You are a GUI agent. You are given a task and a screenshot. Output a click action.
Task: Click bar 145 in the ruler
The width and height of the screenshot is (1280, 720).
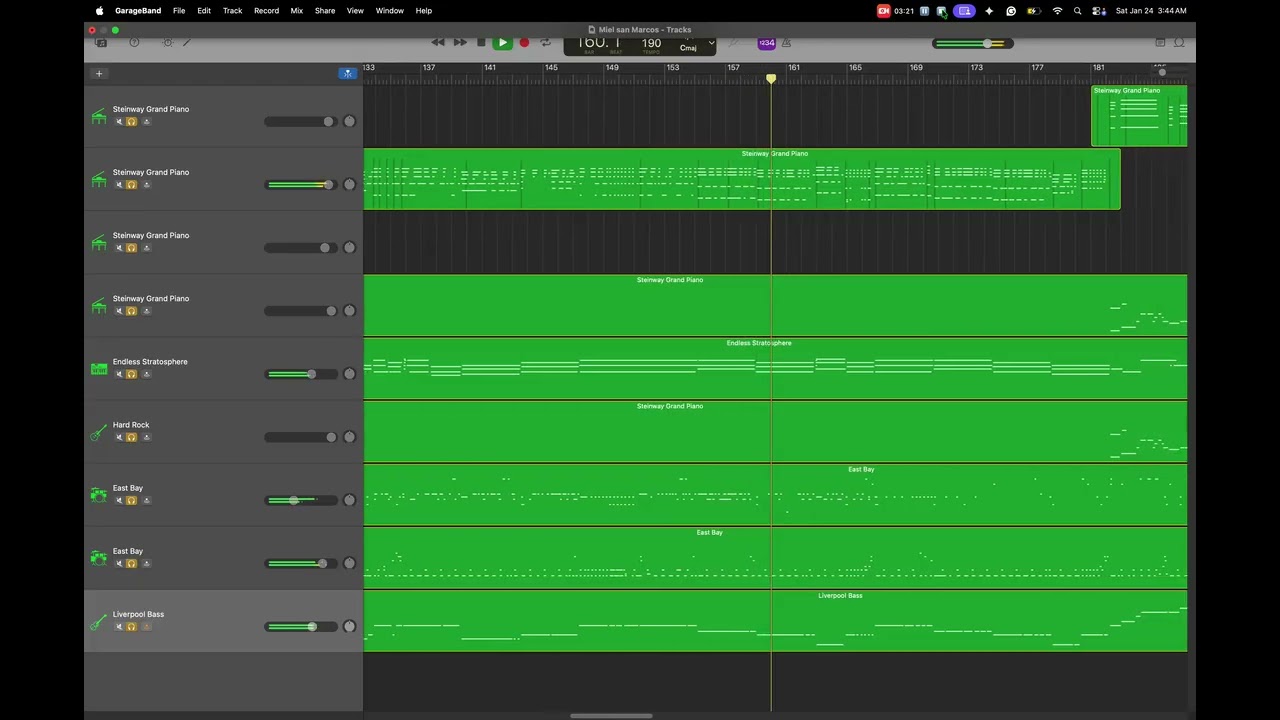[x=551, y=68]
